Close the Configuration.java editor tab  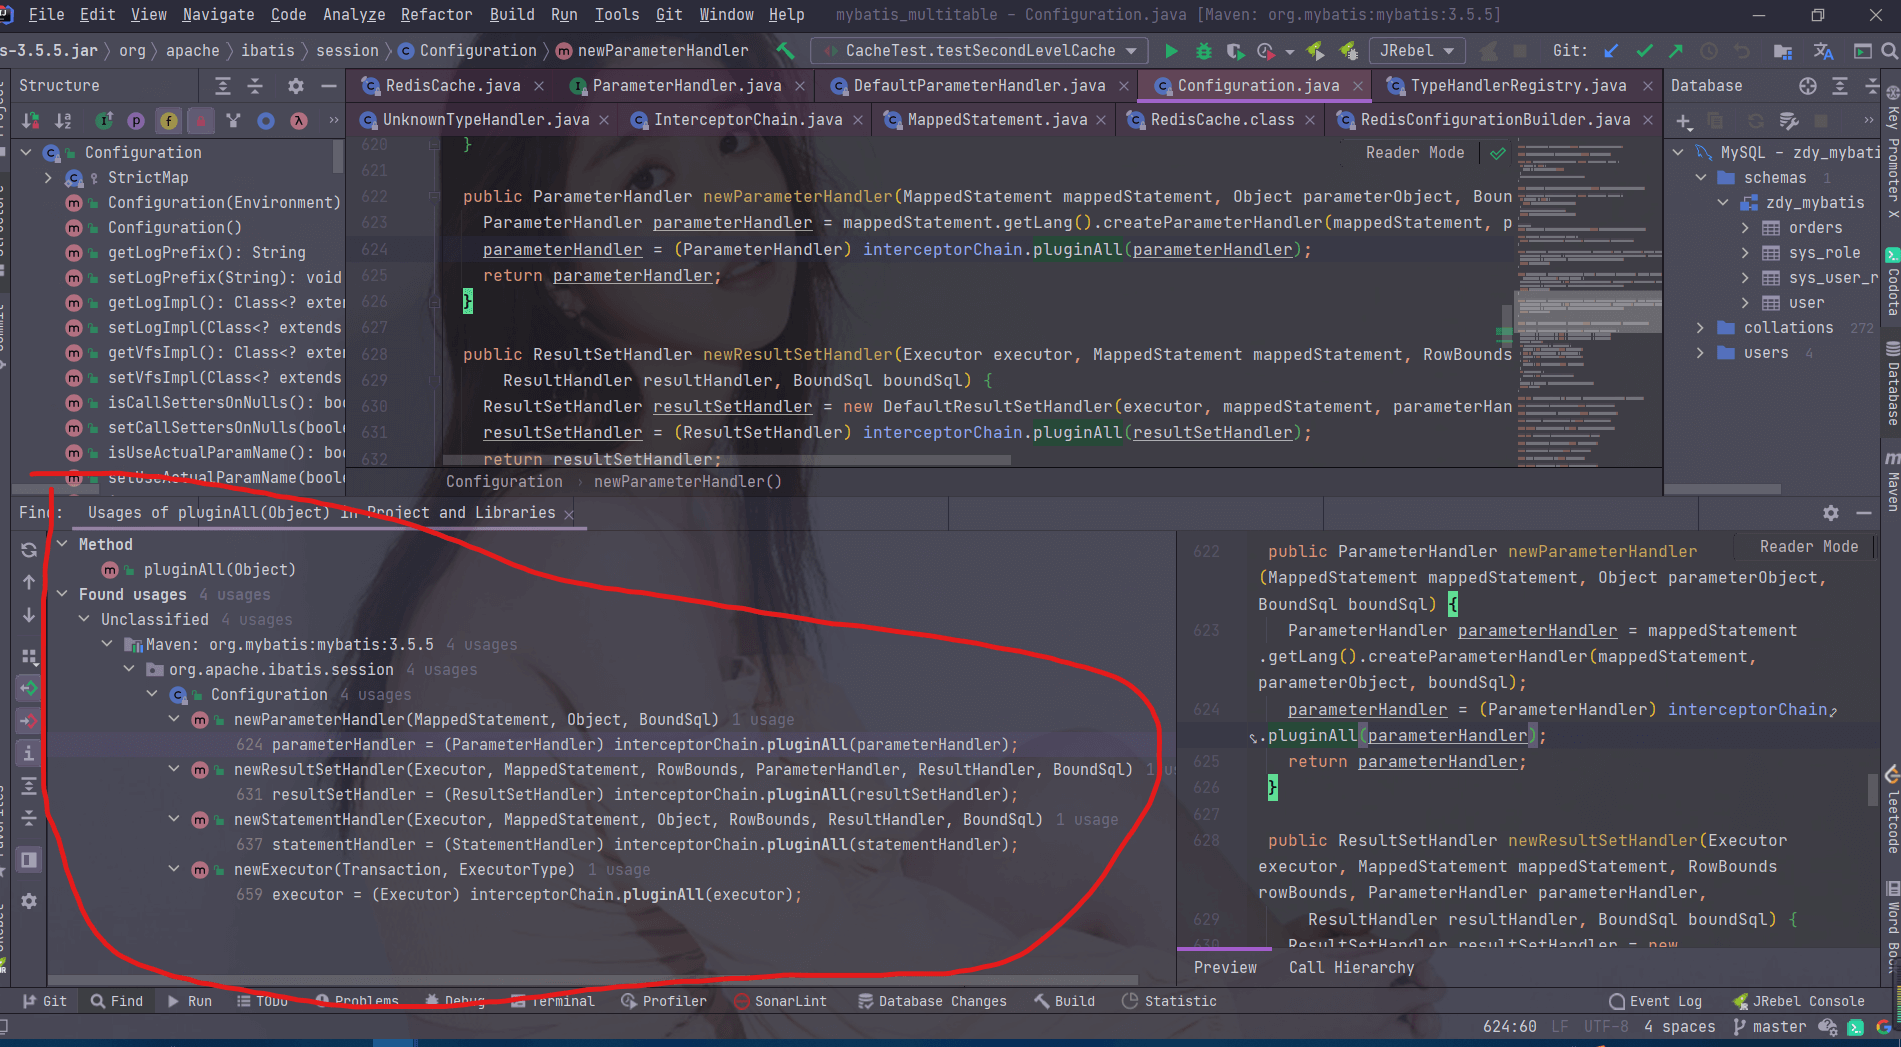click(x=1357, y=87)
